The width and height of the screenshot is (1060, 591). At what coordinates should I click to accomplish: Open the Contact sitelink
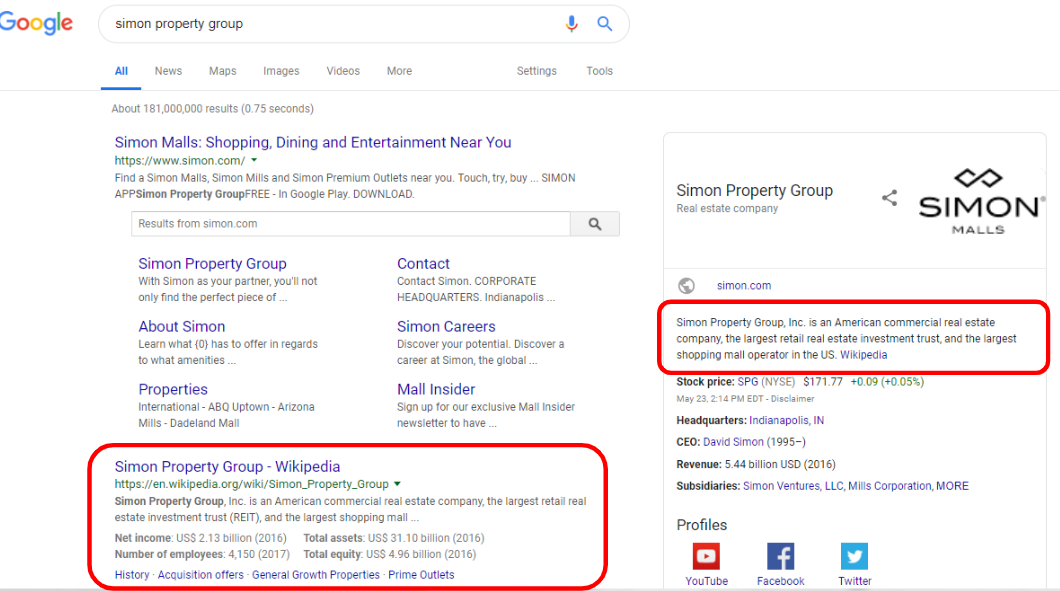(x=423, y=264)
